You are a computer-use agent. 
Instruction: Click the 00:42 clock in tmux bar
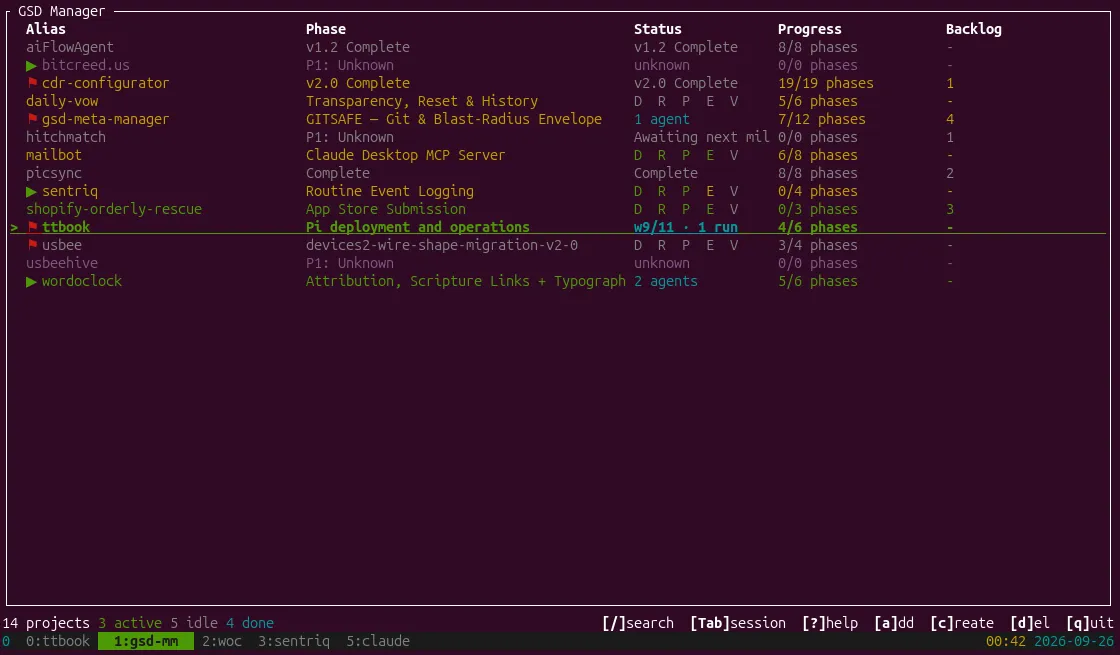[x=1006, y=641]
